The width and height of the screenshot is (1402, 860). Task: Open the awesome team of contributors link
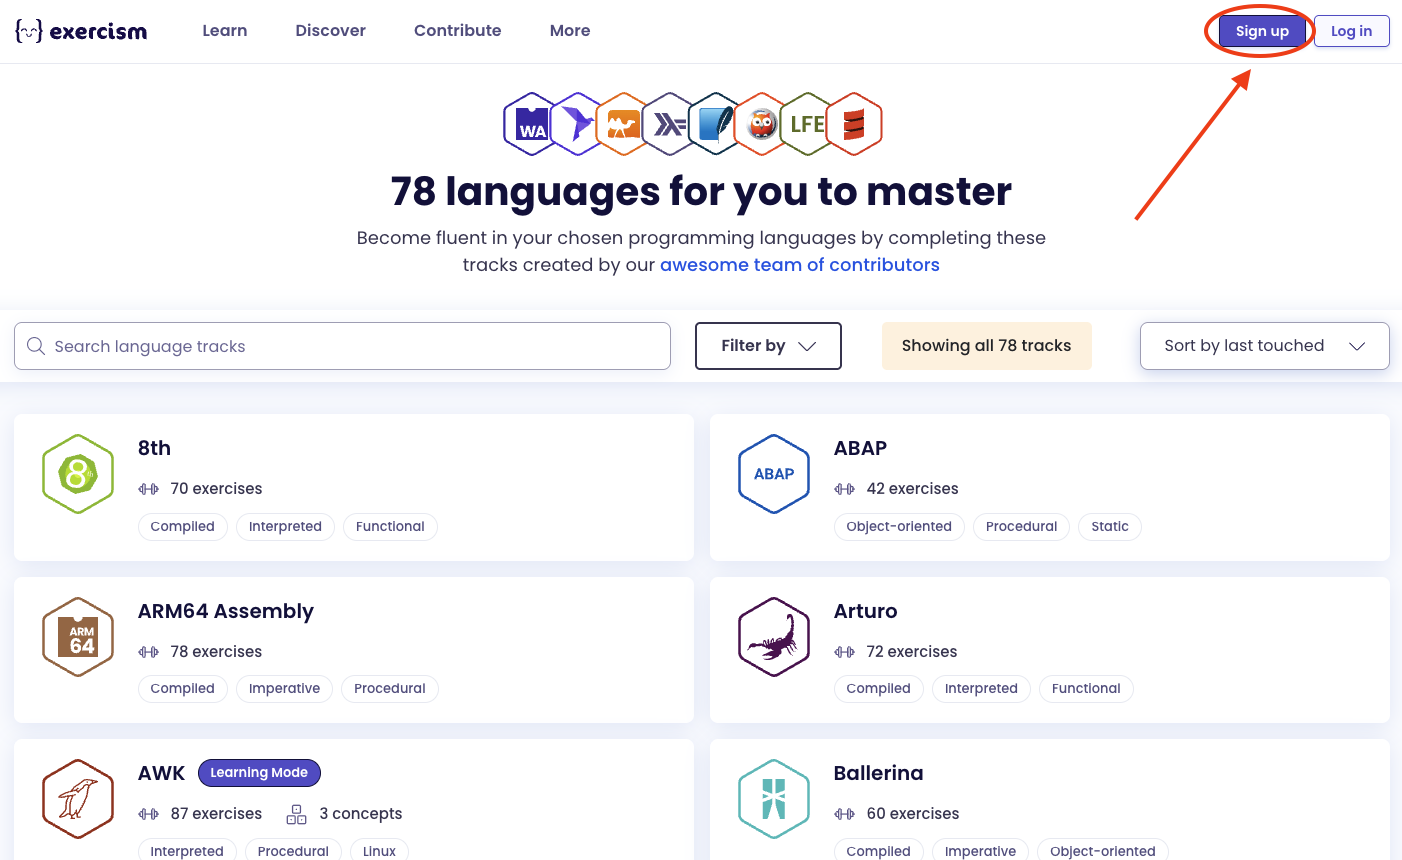(x=799, y=264)
